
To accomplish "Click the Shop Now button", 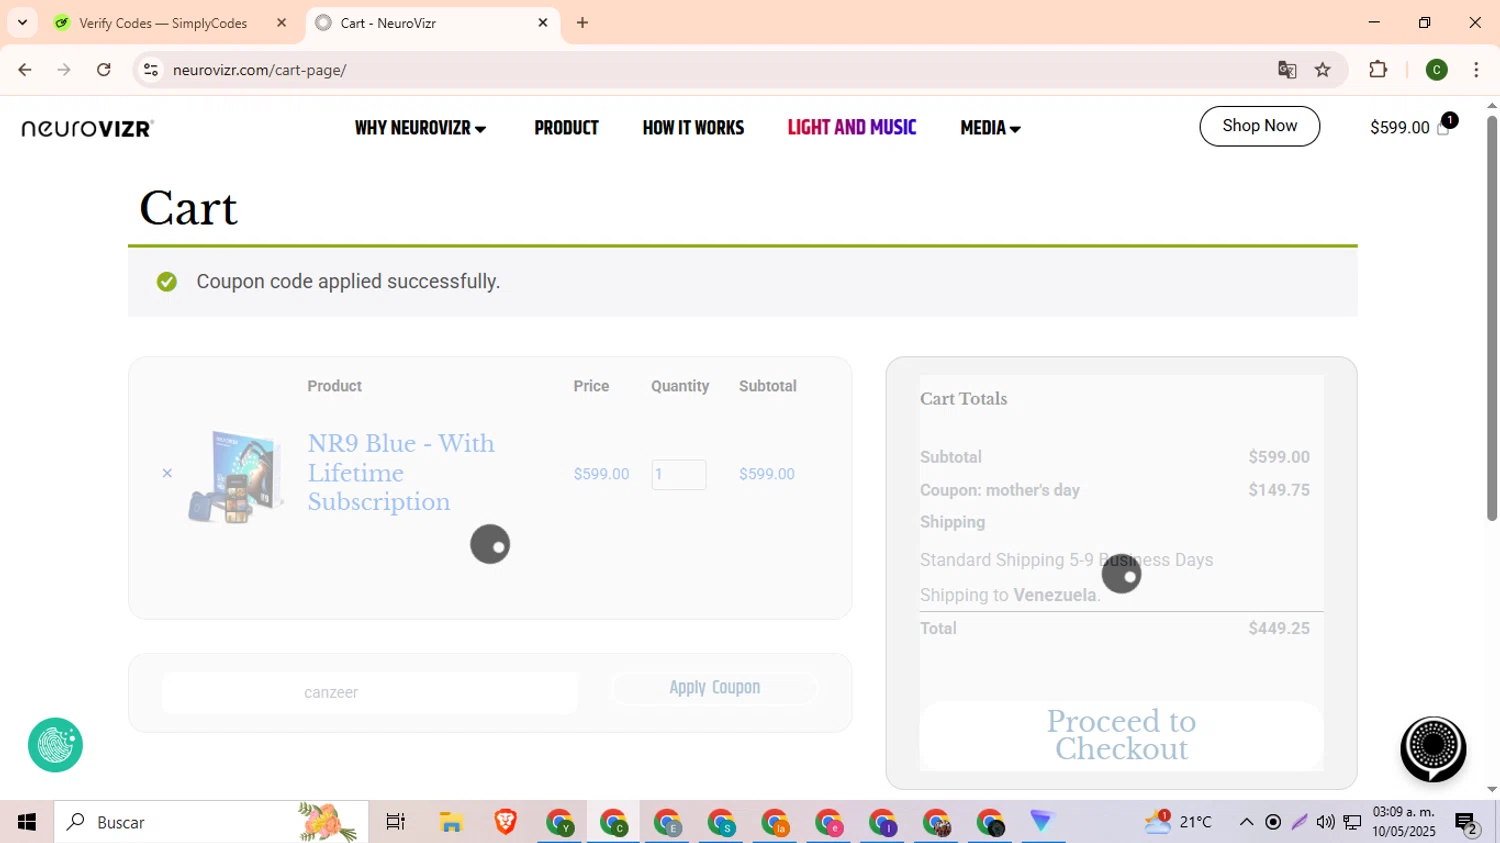I will 1259,126.
